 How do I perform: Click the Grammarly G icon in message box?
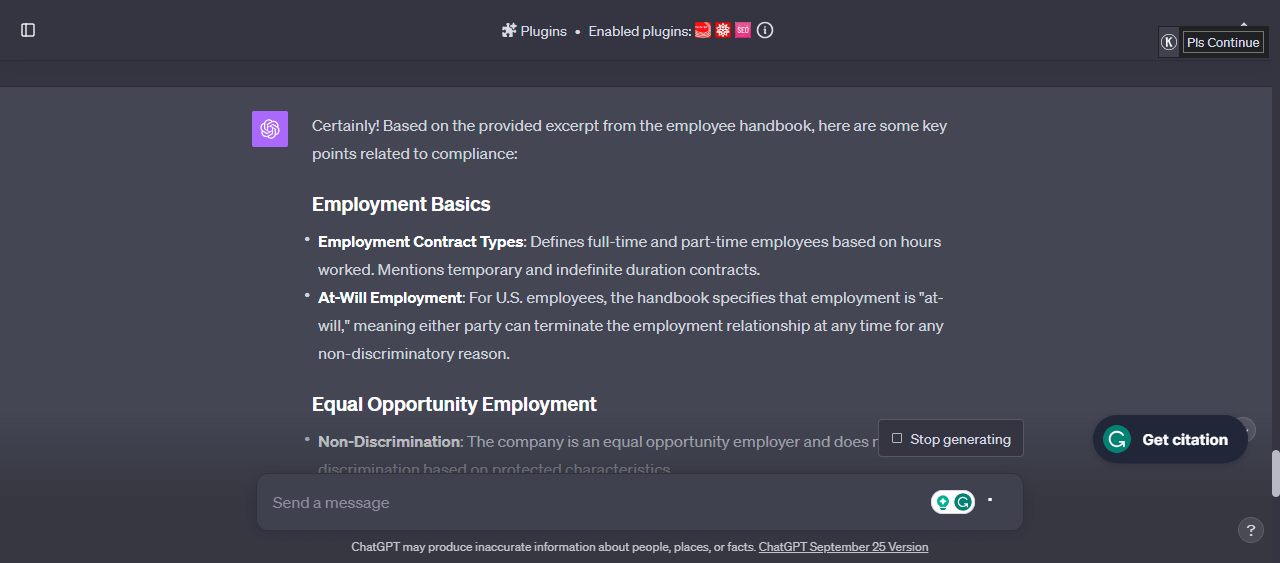coord(963,502)
